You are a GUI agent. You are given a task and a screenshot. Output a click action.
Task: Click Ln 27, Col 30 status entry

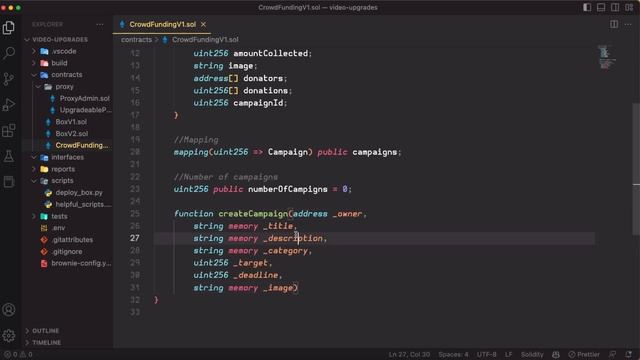click(409, 354)
